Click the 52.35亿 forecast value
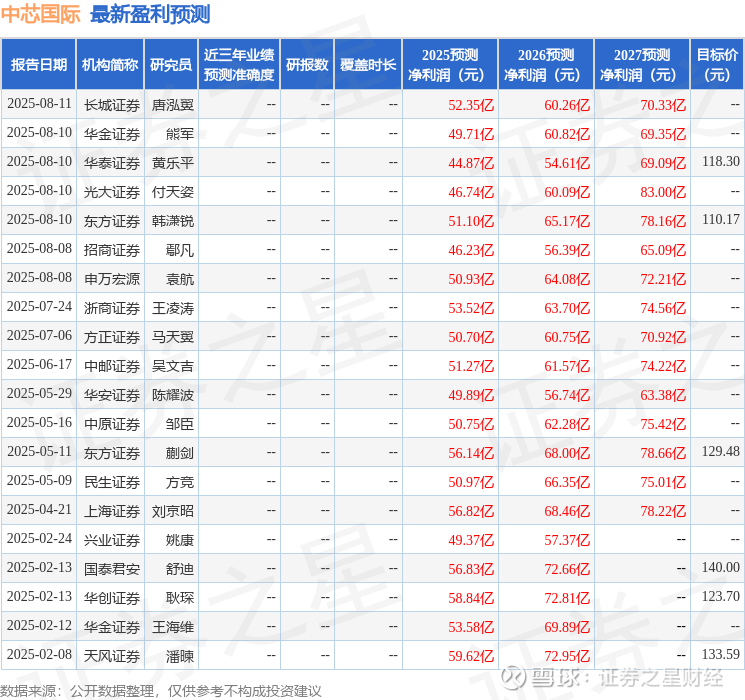This screenshot has width=745, height=700. [x=471, y=105]
